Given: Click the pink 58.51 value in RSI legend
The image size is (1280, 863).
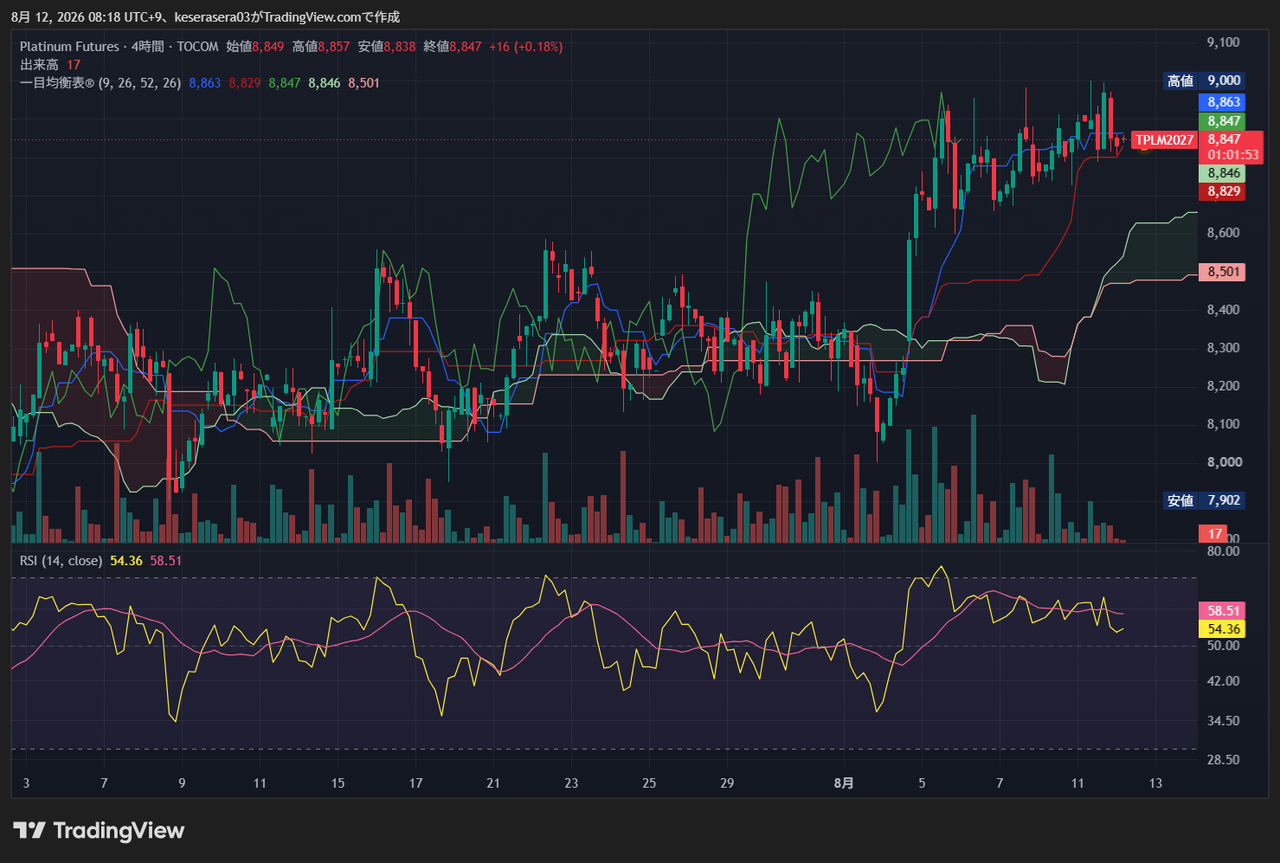Looking at the screenshot, I should coord(166,561).
